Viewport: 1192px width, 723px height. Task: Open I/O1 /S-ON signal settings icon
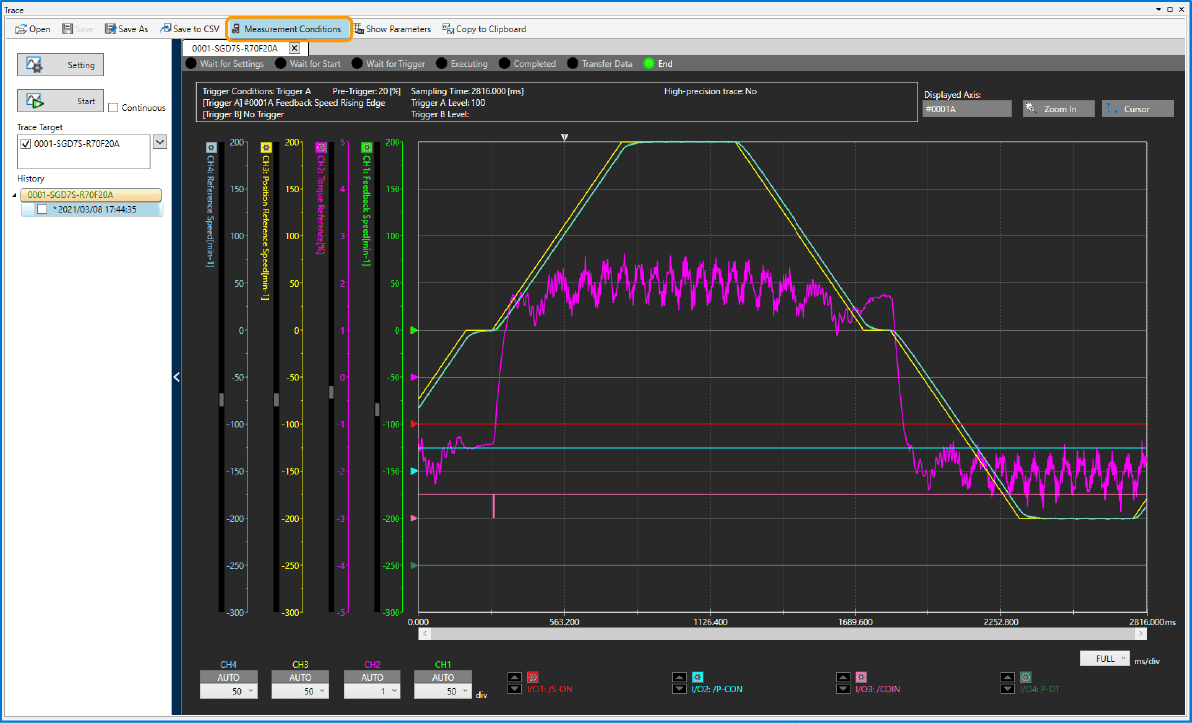(533, 677)
